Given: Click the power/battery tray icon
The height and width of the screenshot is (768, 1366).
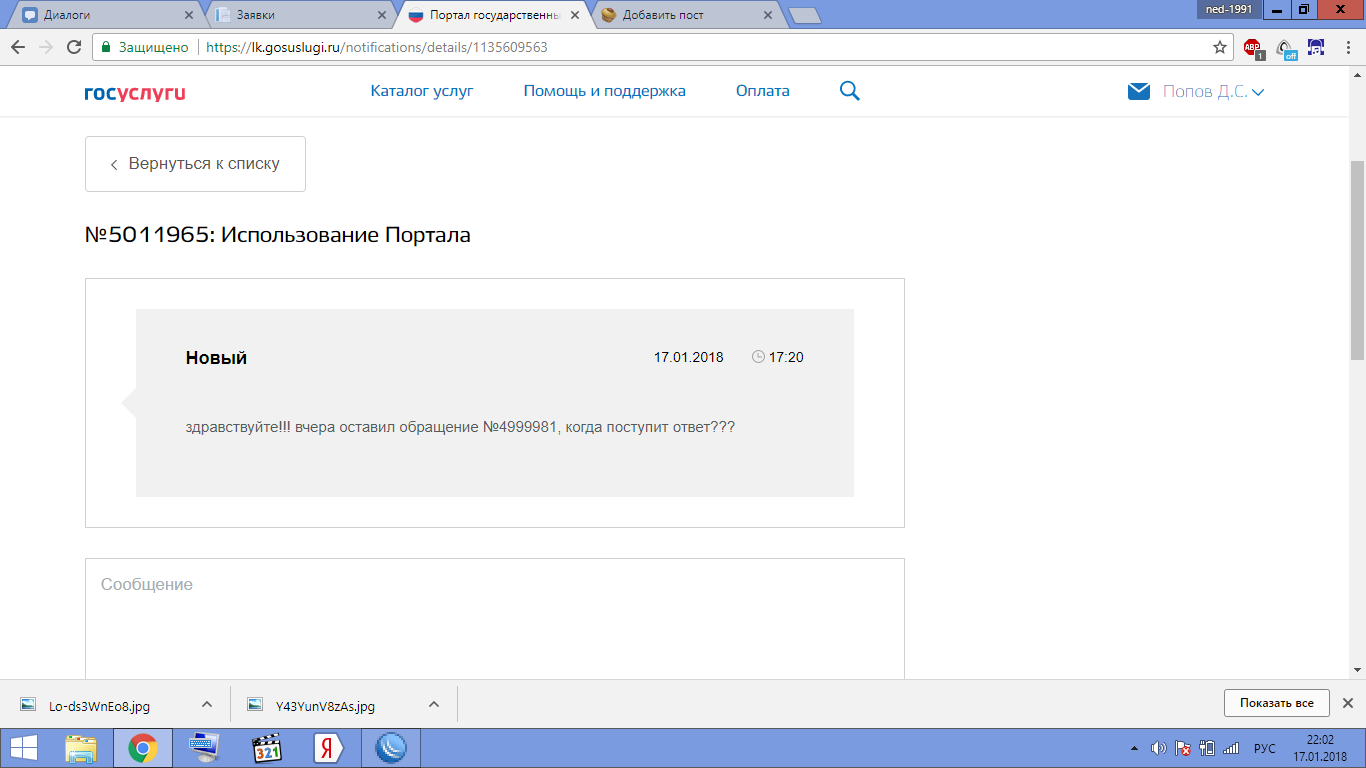Looking at the screenshot, I should [1207, 748].
